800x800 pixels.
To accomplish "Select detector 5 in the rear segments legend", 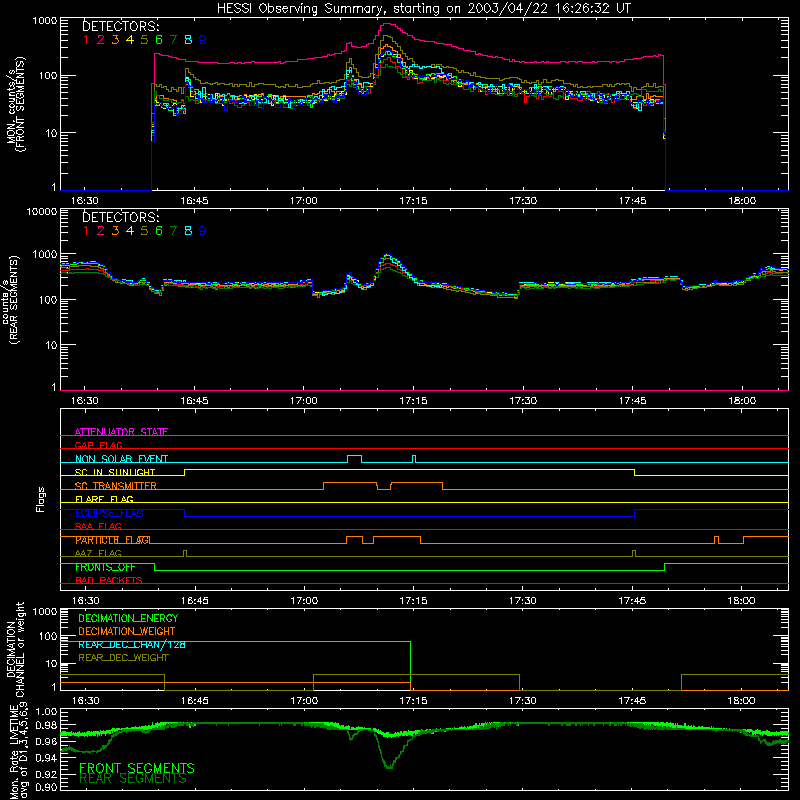I will click(x=144, y=231).
